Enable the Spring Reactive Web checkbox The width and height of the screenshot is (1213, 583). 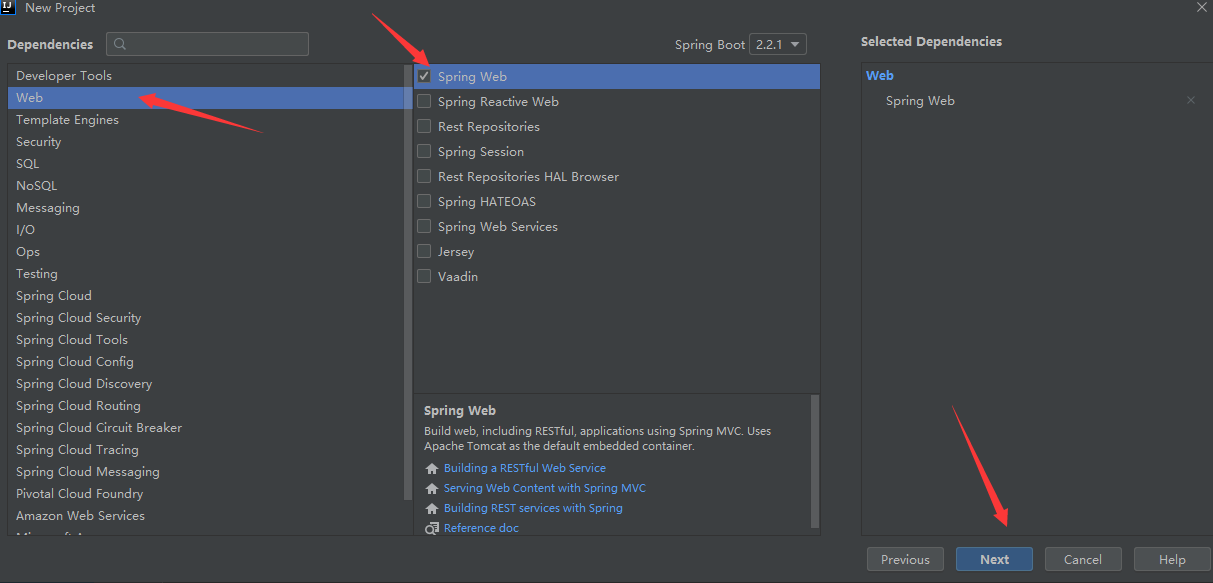click(424, 101)
